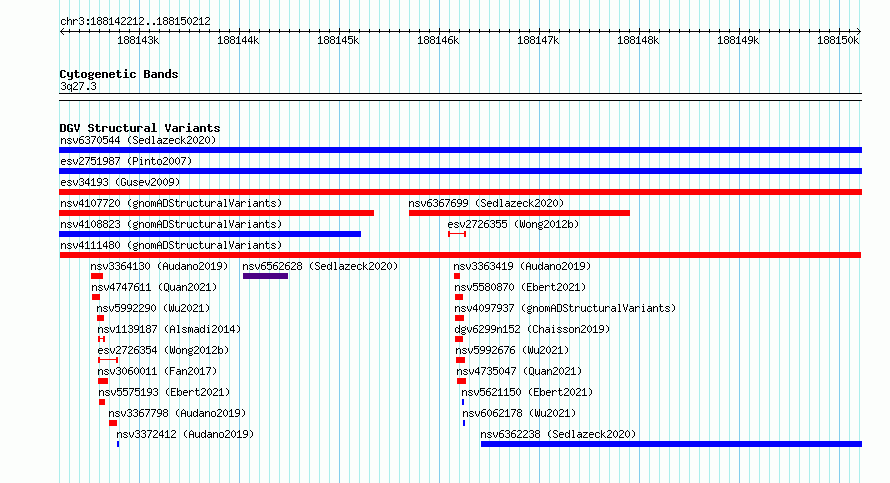This screenshot has width=890, height=483.
Task: Click the chr3:188142212..188150212 coordinate text
Action: (135, 21)
